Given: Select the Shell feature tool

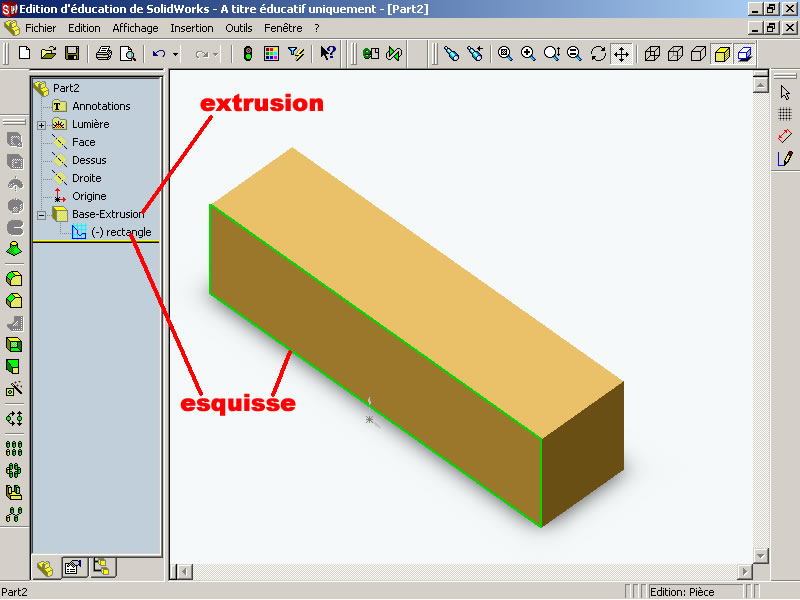Looking at the screenshot, I should tap(14, 345).
